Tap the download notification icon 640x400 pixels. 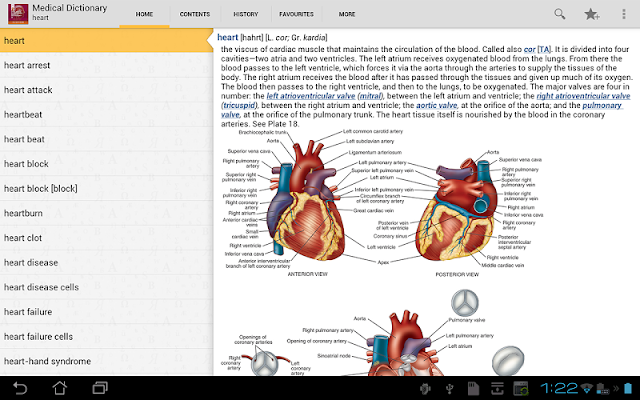497,389
